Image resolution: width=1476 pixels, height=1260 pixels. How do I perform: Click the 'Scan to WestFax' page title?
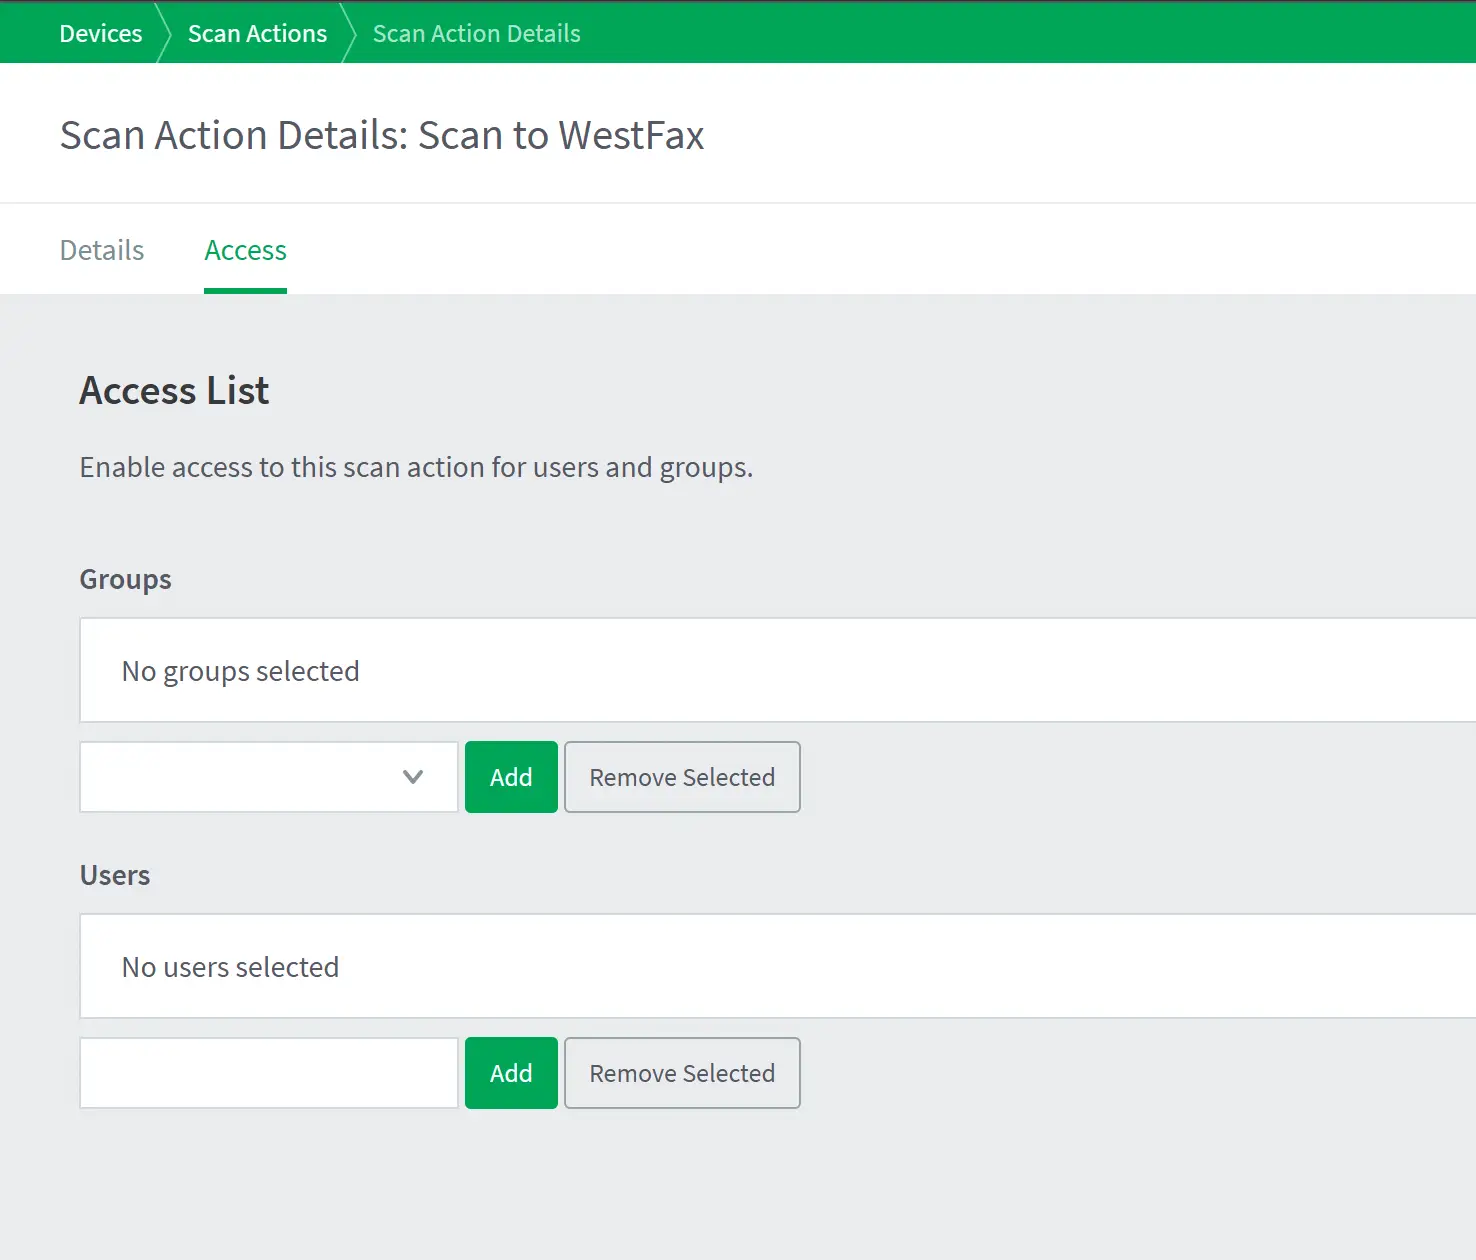(381, 135)
